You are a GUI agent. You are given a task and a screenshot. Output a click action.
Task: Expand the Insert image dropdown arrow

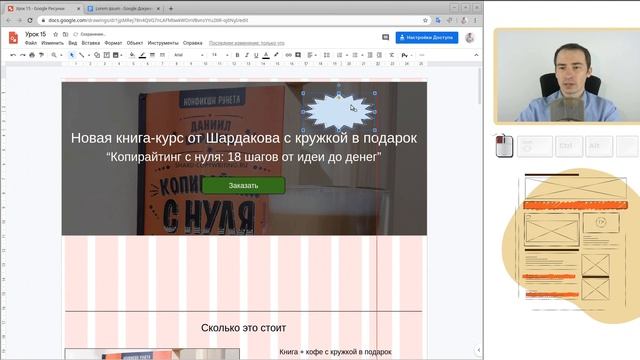(122, 55)
